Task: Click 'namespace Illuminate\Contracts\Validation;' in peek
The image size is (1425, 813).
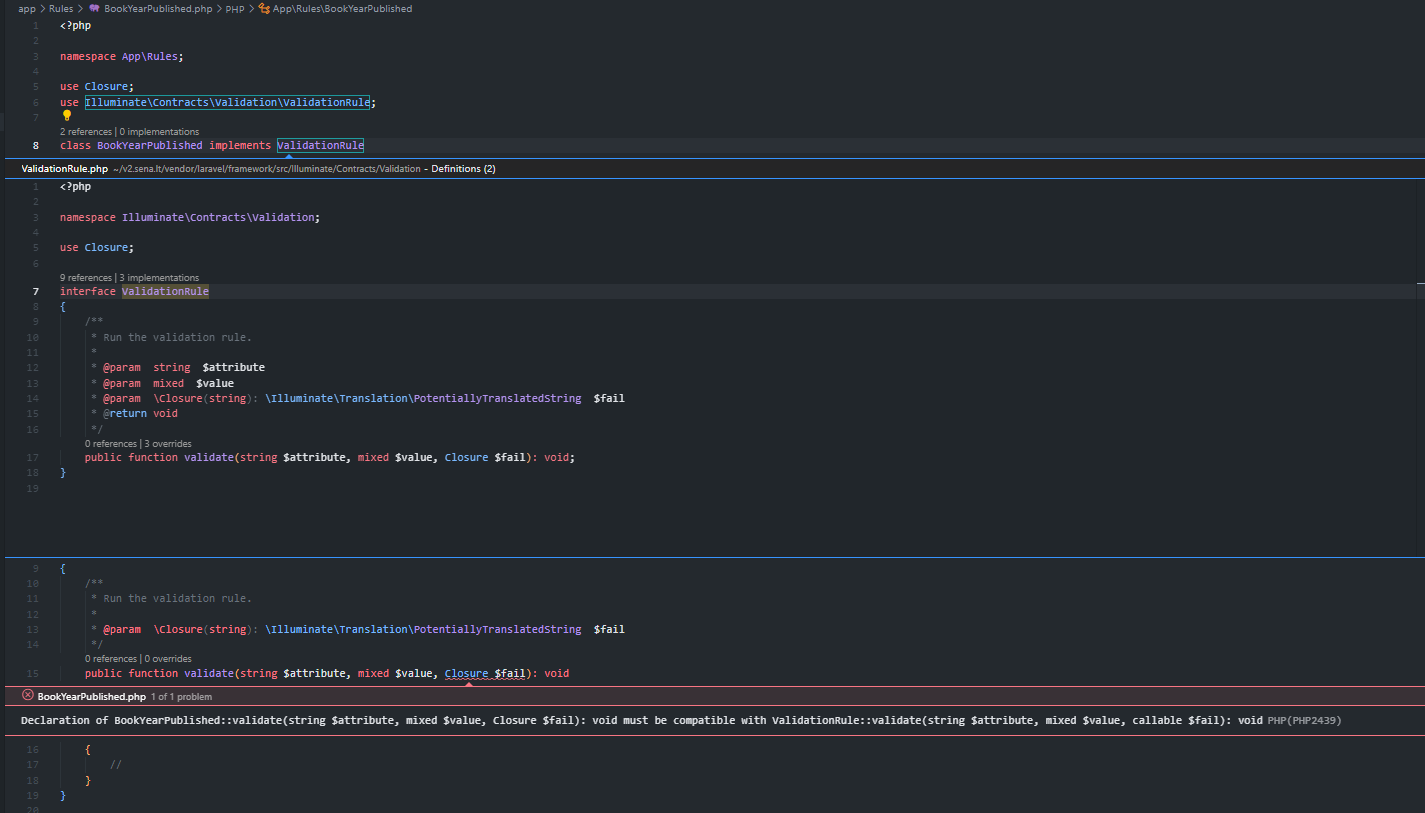Action: pyautogui.click(x=190, y=217)
